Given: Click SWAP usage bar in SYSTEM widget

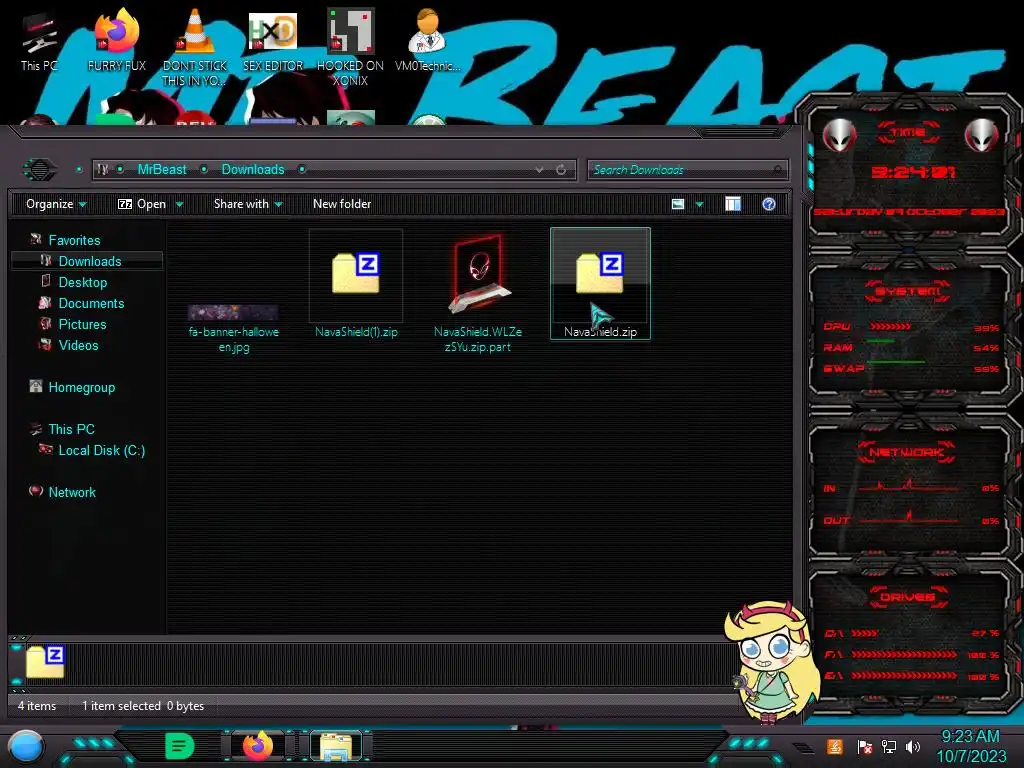Looking at the screenshot, I should [895, 362].
